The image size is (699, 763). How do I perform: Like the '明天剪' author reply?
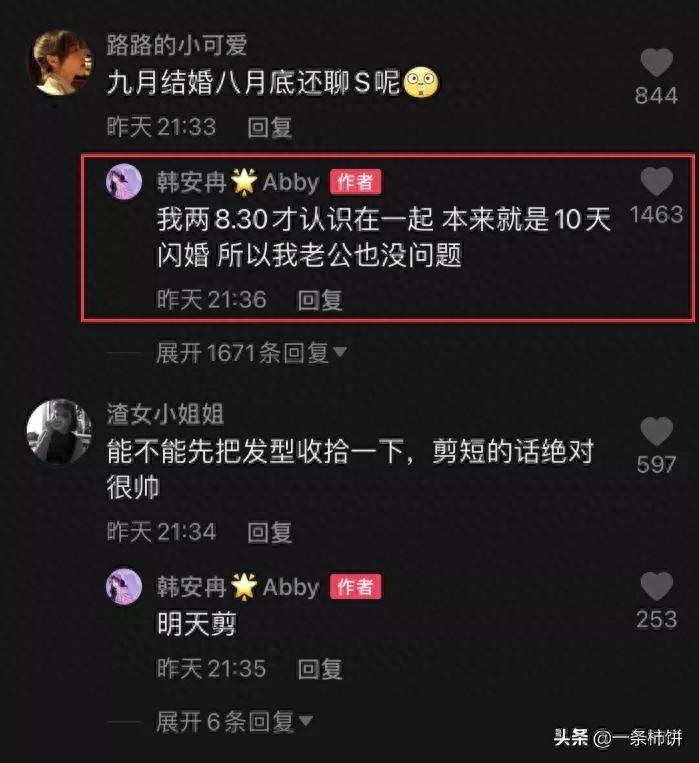656,586
